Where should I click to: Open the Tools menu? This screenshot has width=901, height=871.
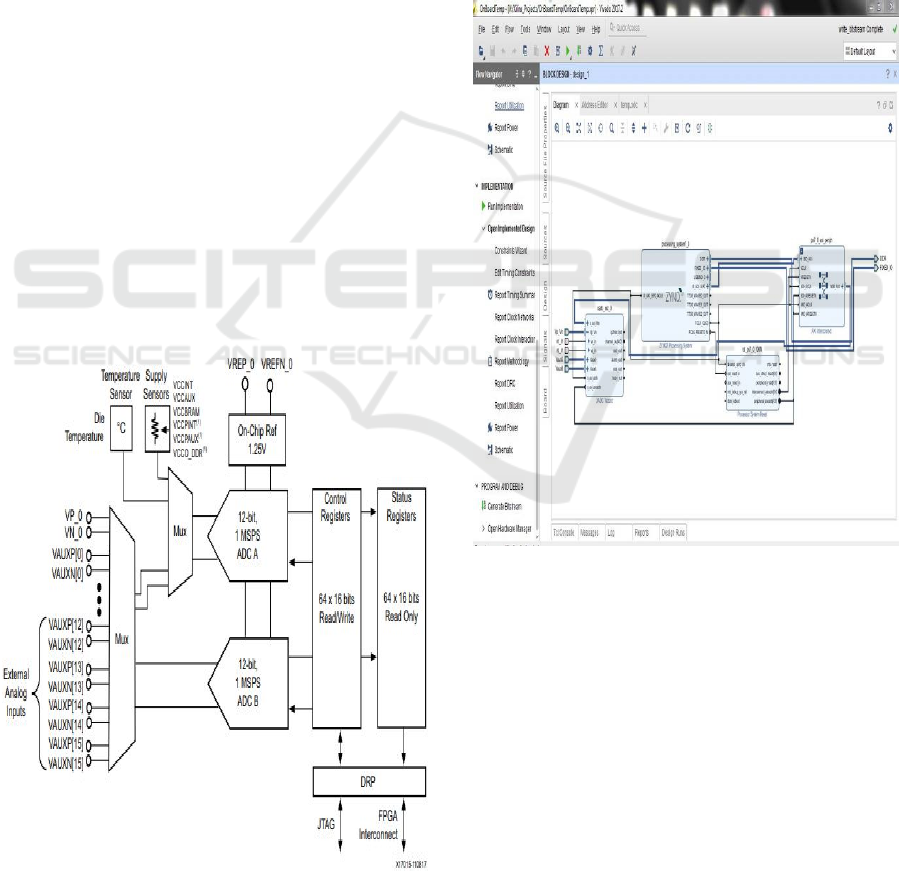525,30
